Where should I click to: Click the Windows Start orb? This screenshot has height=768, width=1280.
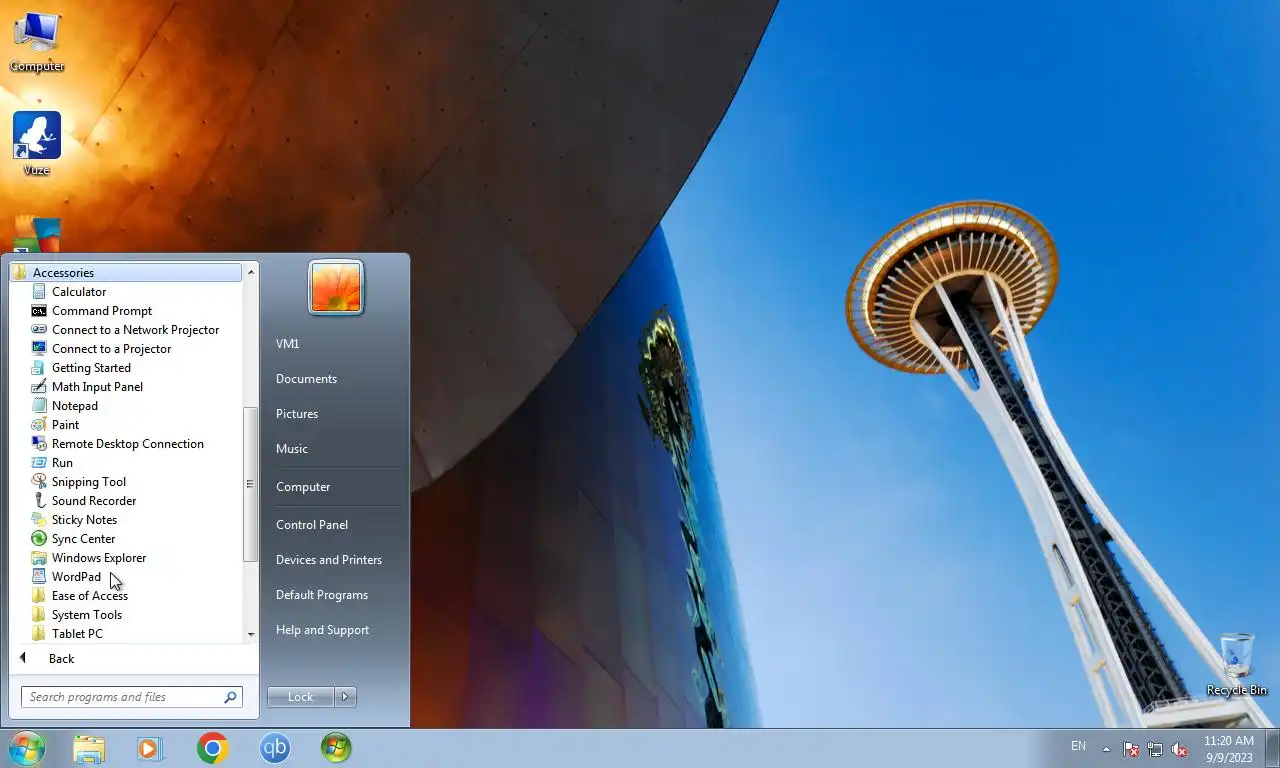27,748
